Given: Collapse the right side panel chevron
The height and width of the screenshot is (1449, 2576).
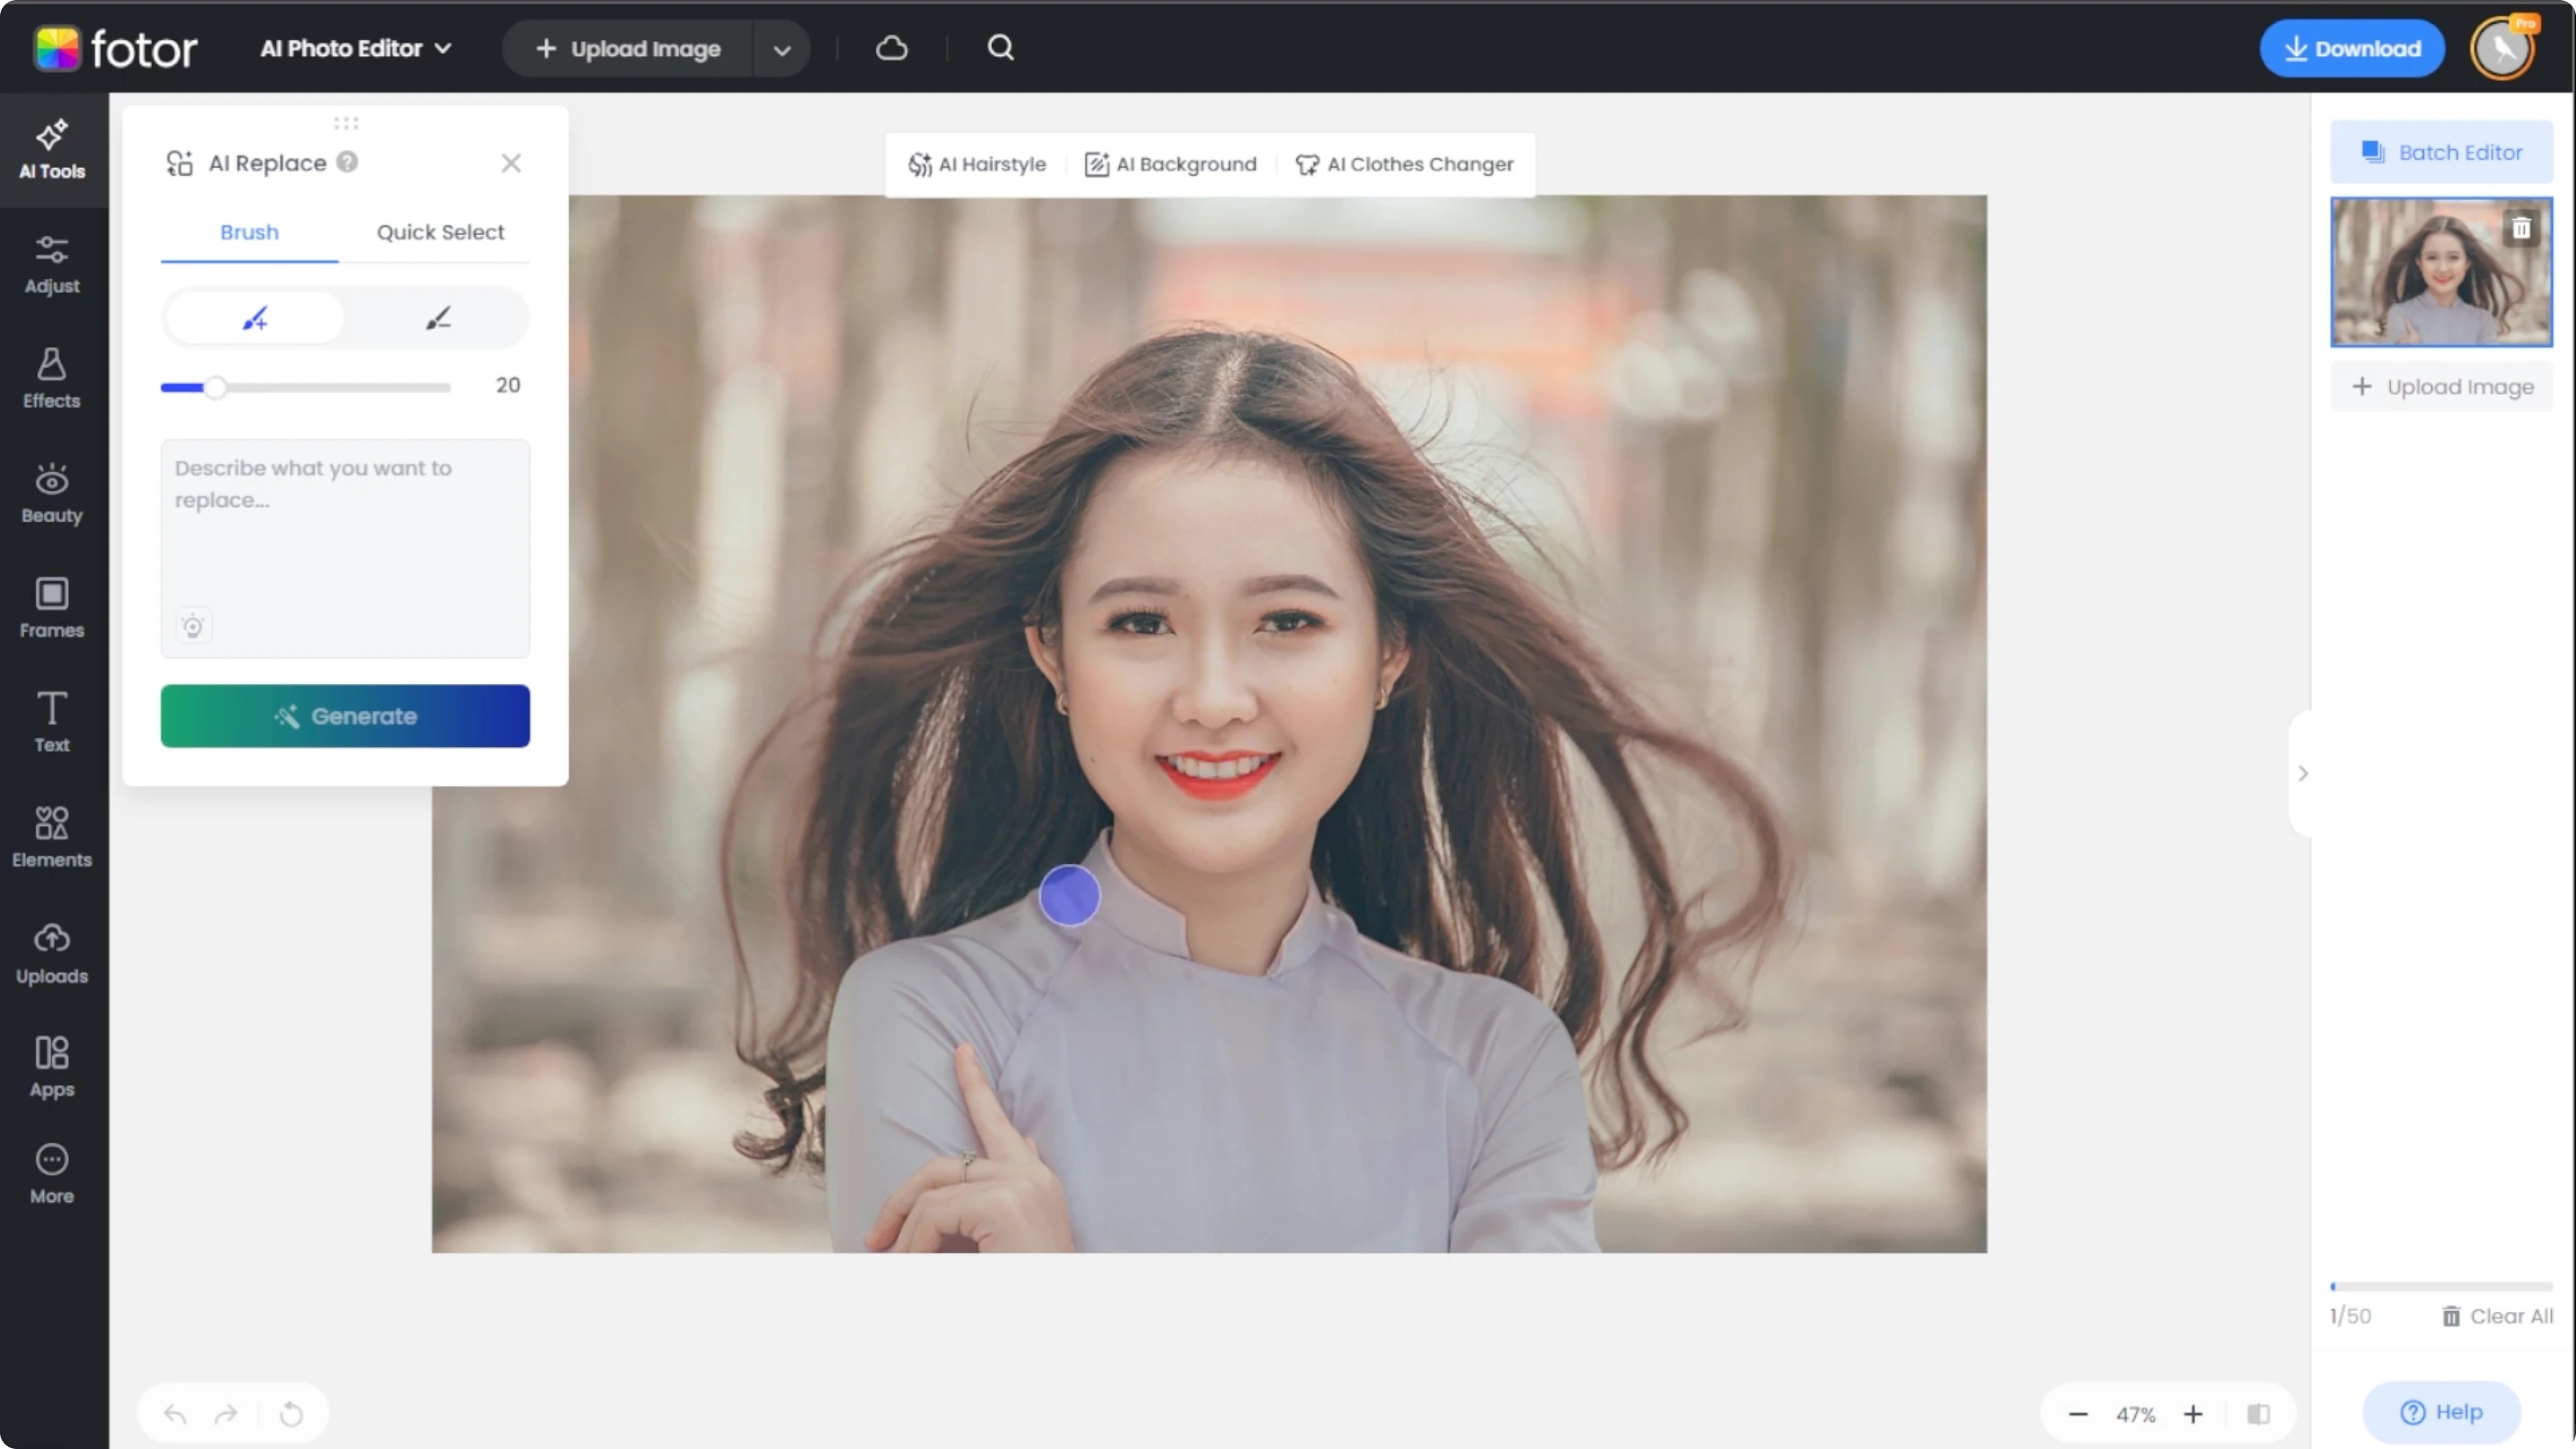Looking at the screenshot, I should tap(2303, 773).
